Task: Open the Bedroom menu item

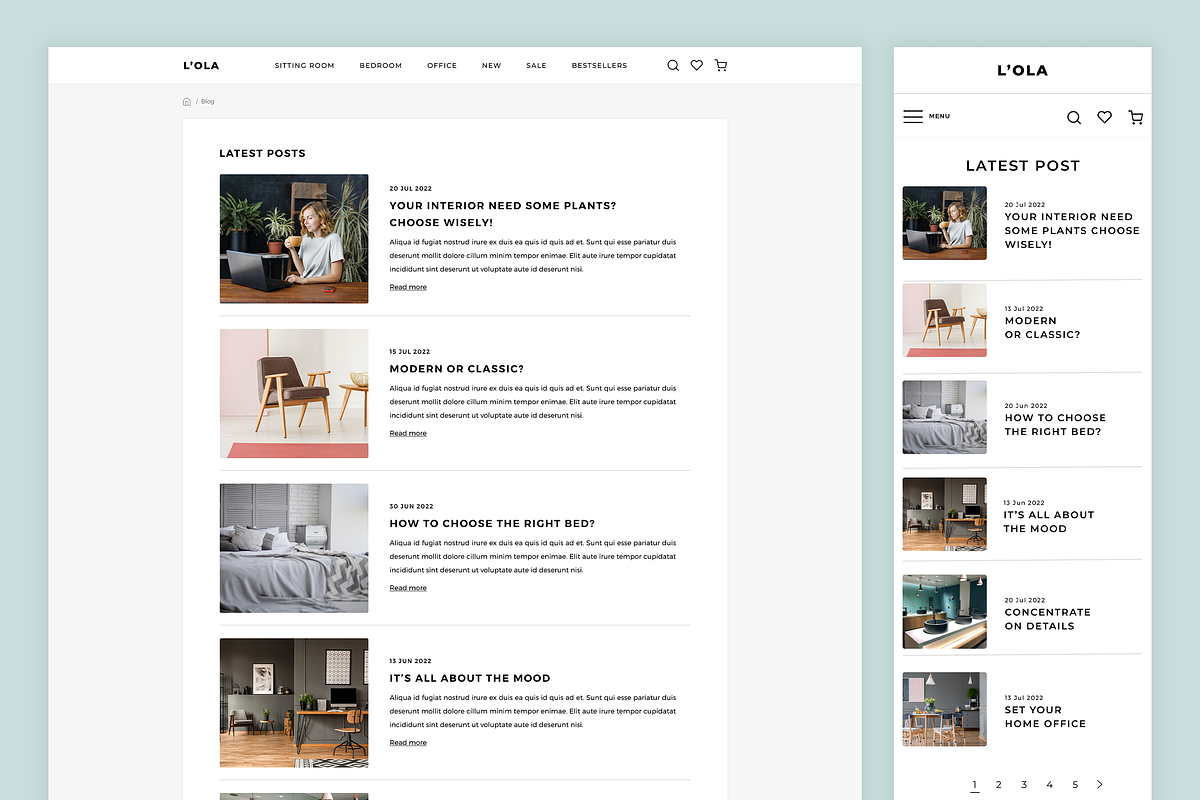Action: [x=381, y=66]
